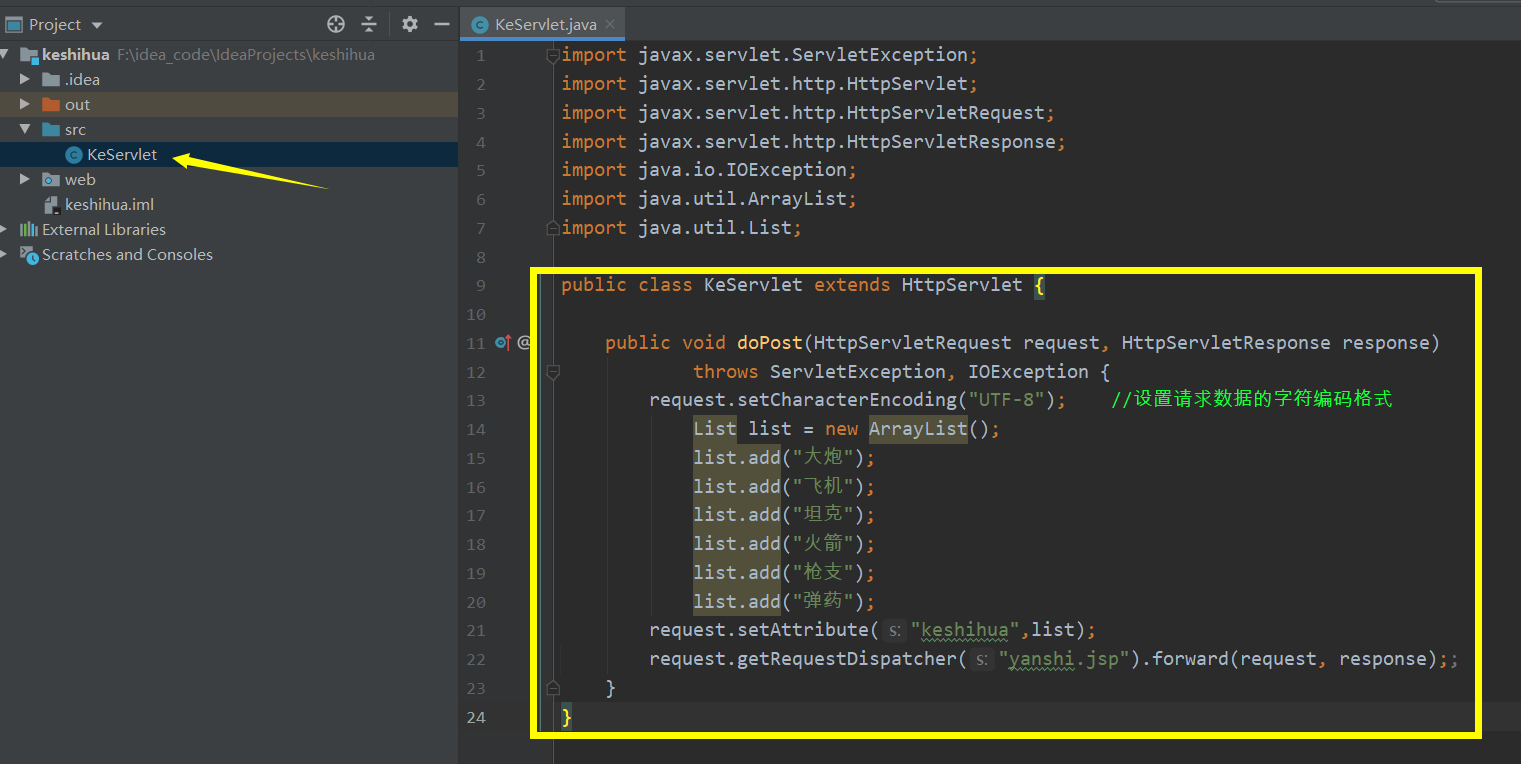Collapse all nodes using collapse icon

[371, 24]
